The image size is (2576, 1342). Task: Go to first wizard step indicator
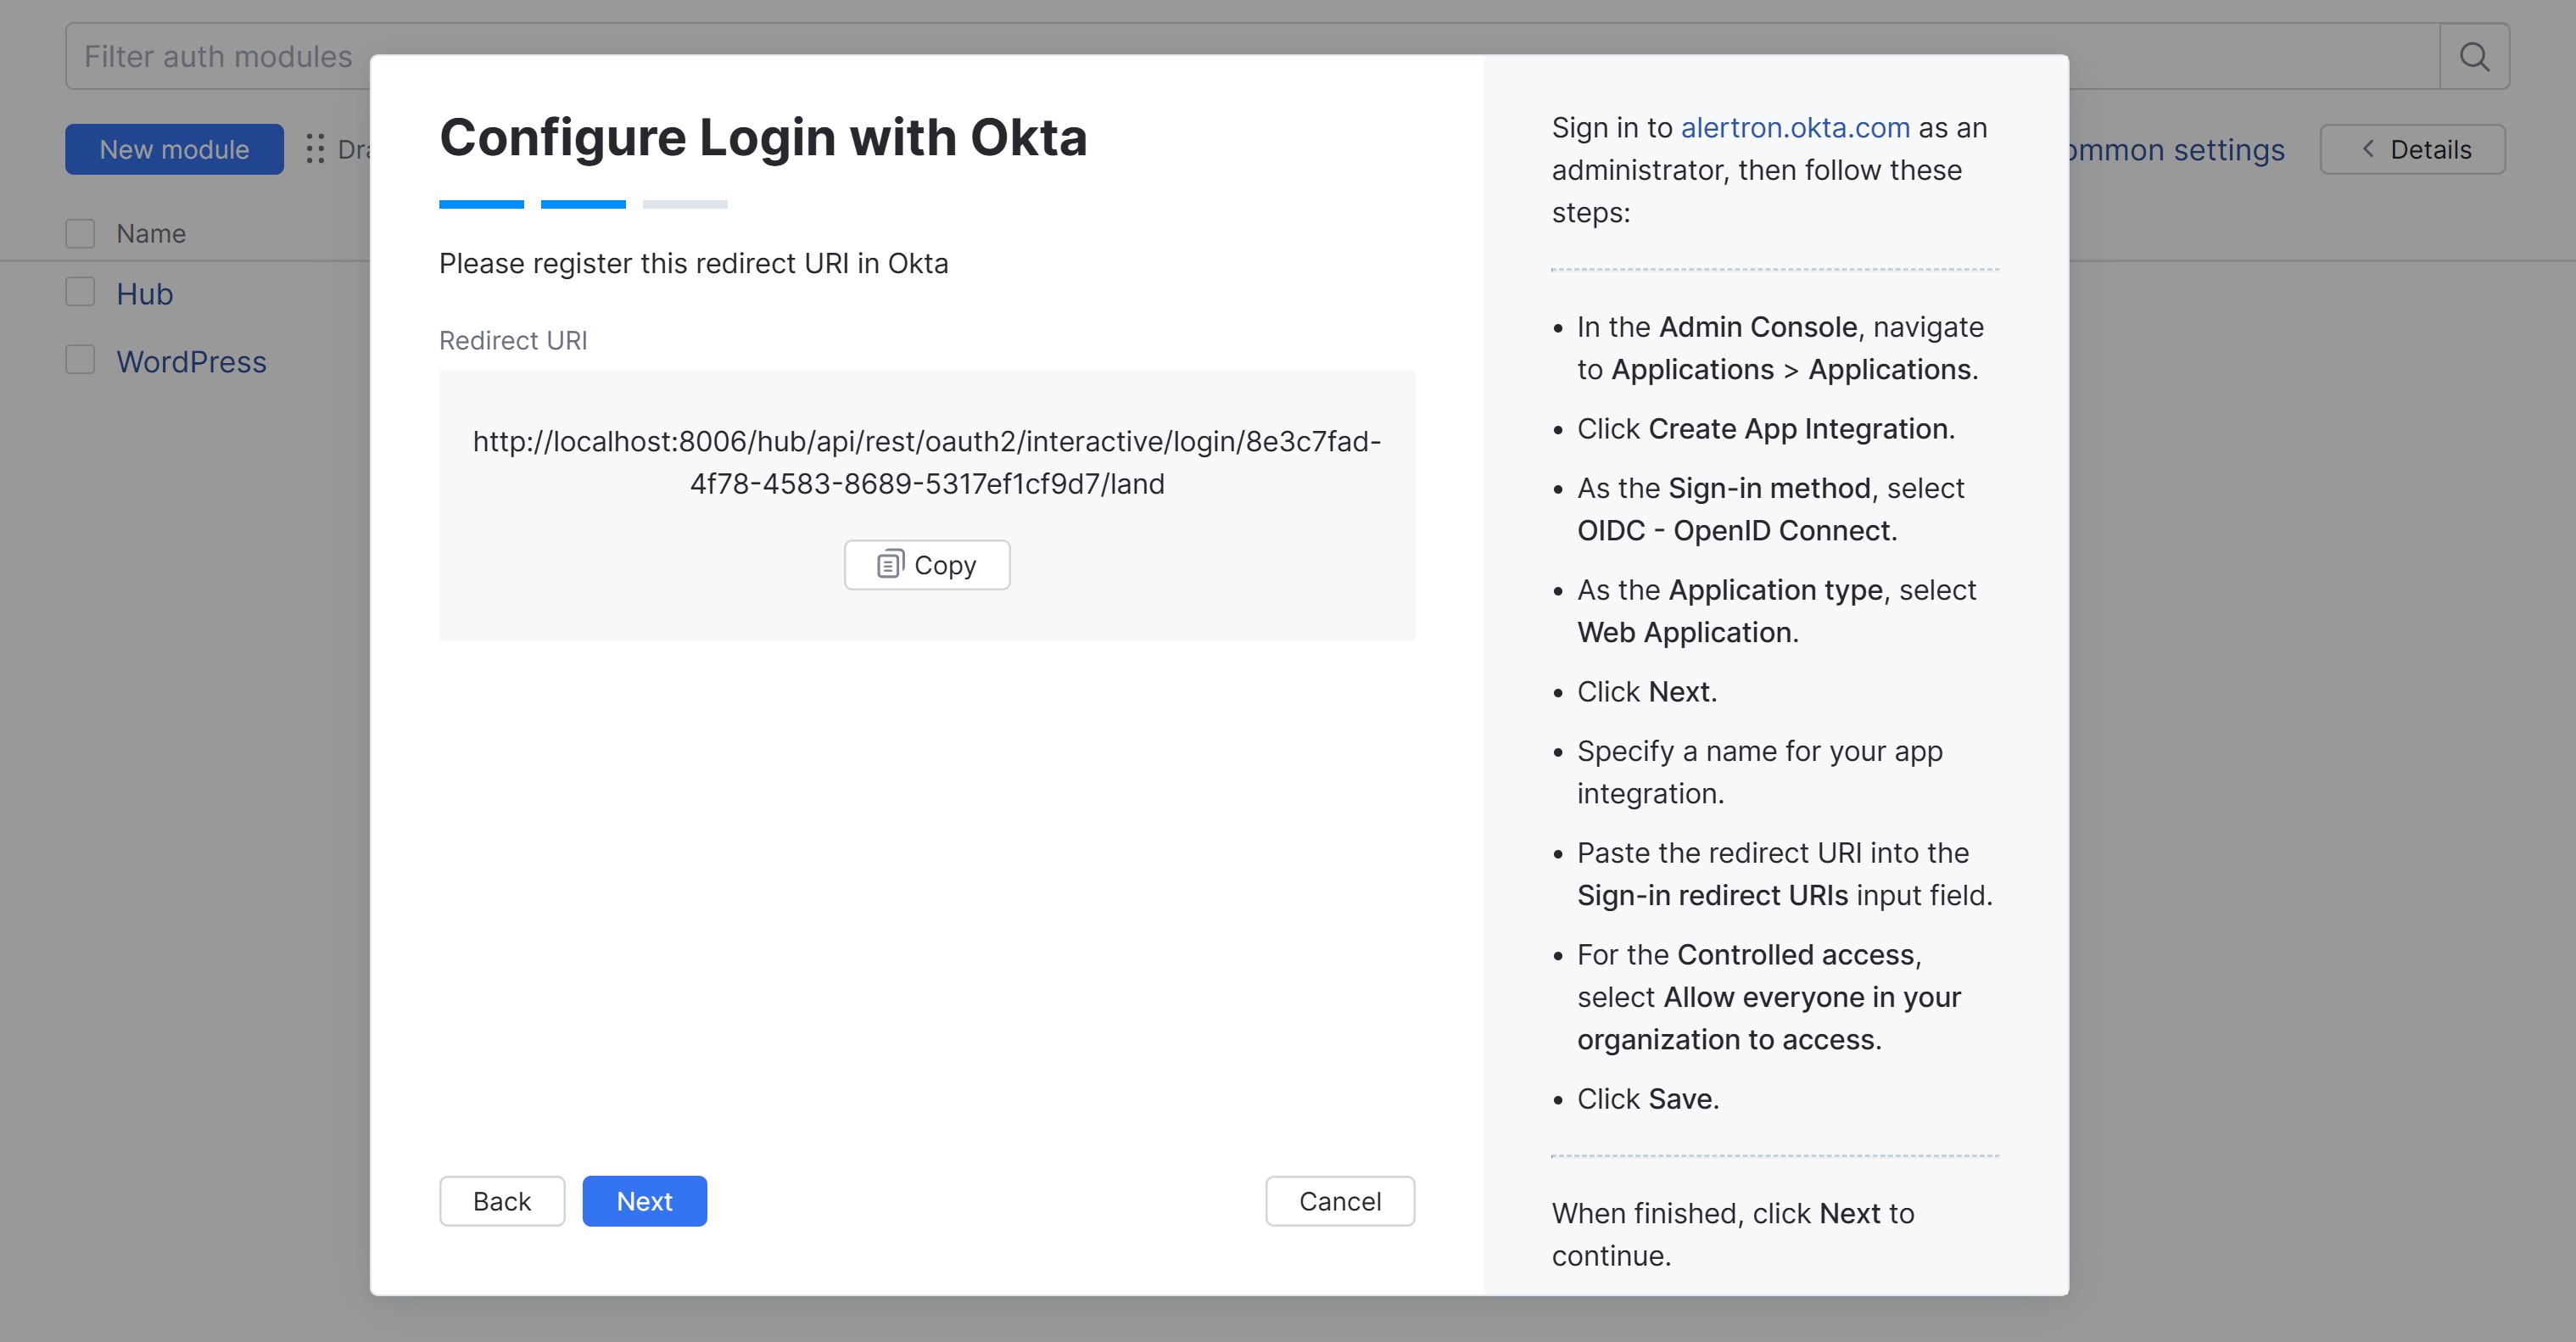(481, 204)
